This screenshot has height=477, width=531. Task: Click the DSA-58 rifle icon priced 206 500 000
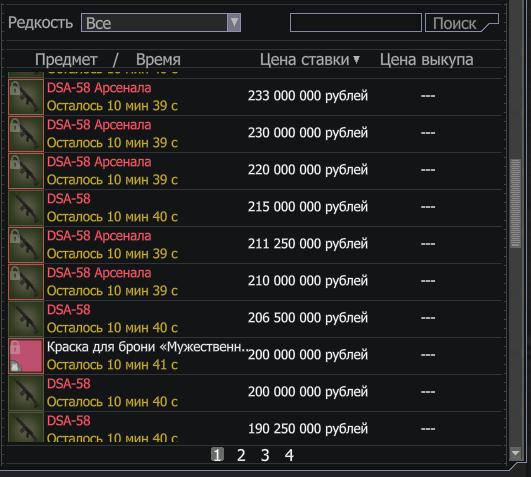pos(26,319)
